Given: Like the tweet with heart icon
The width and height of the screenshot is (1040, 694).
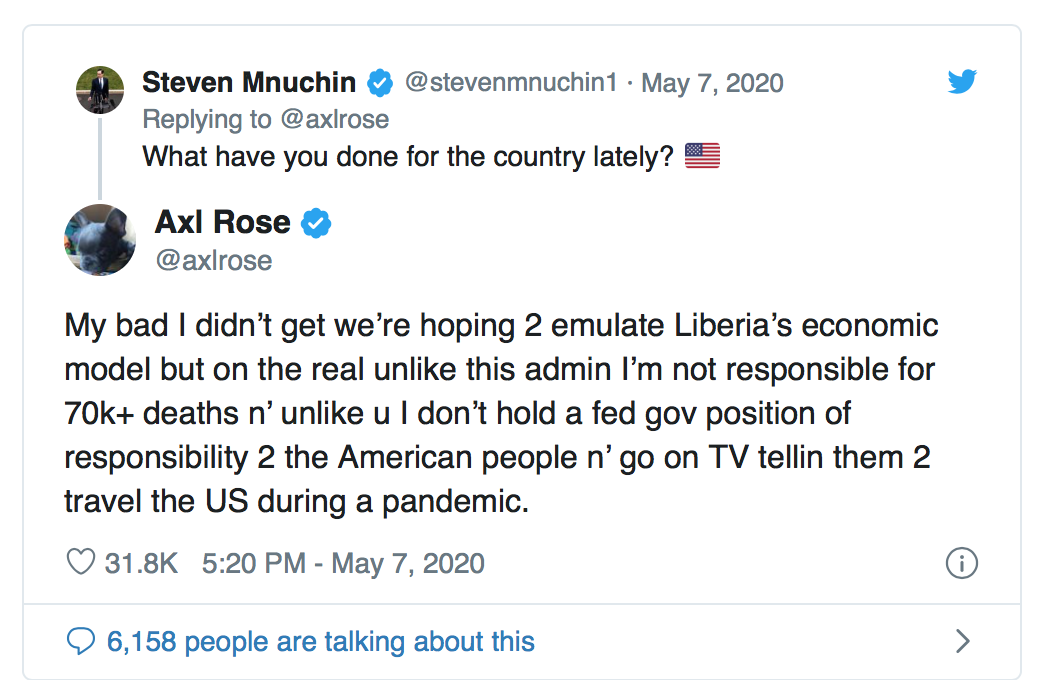Looking at the screenshot, I should 80,563.
